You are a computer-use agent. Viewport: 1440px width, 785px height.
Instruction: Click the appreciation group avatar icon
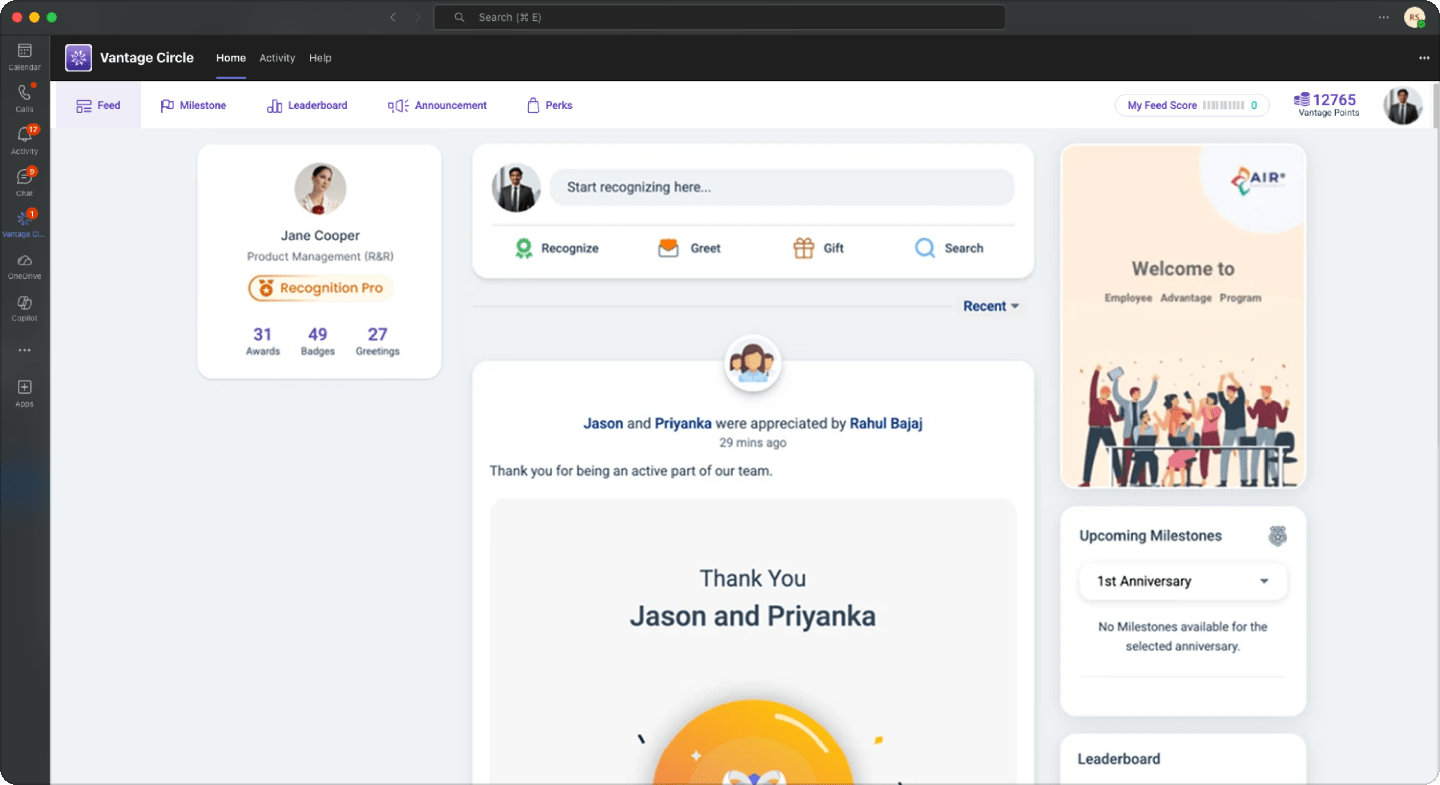tap(752, 363)
